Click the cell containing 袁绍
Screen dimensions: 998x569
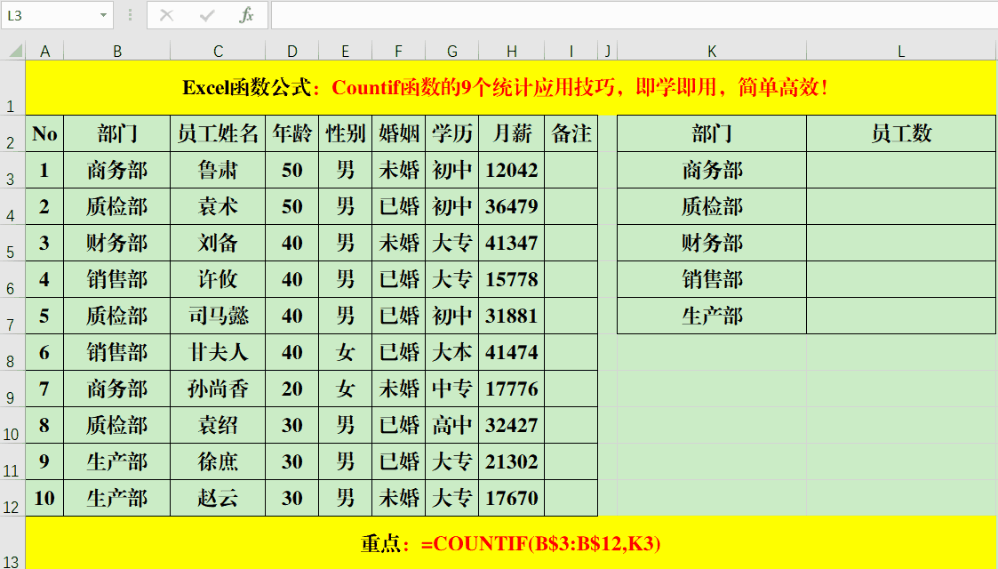[218, 425]
